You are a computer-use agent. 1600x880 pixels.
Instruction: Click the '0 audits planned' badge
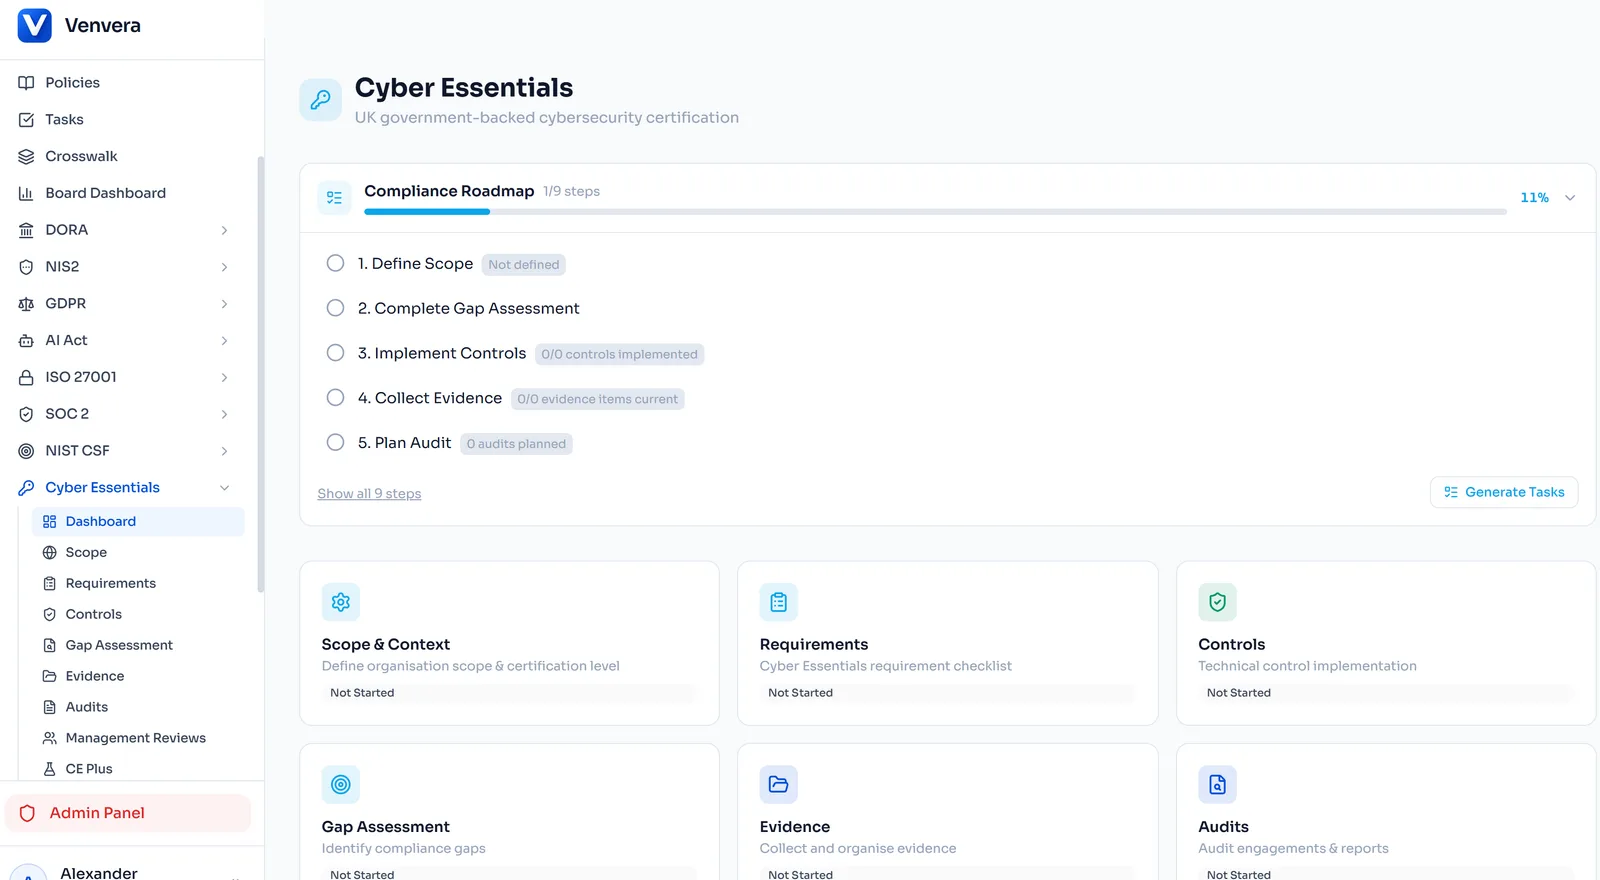click(516, 444)
